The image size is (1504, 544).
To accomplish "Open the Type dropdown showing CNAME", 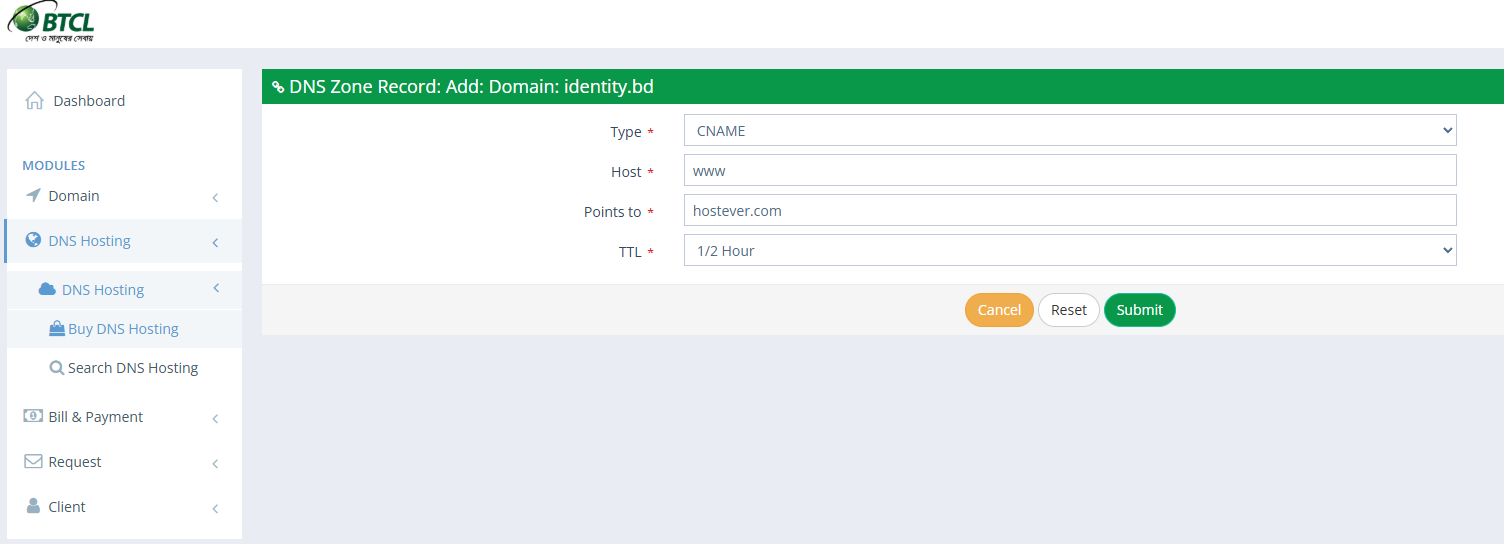I will pos(1069,131).
